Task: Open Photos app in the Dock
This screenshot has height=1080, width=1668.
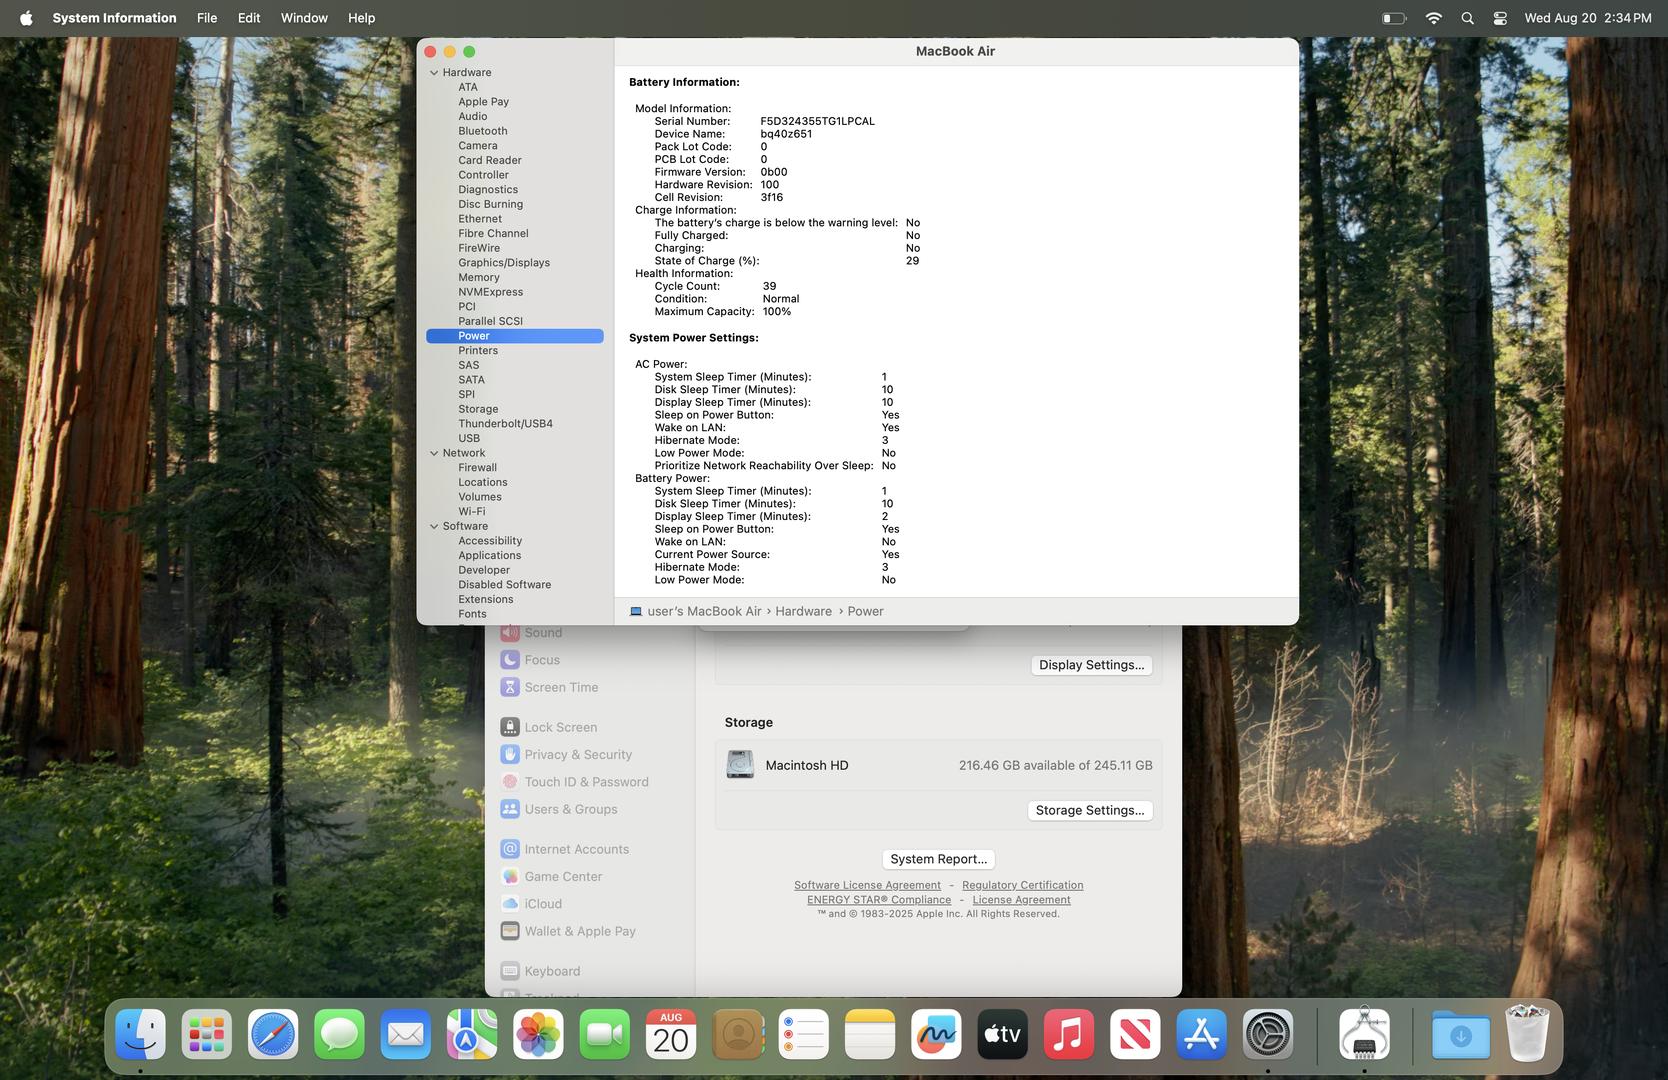Action: 538,1034
